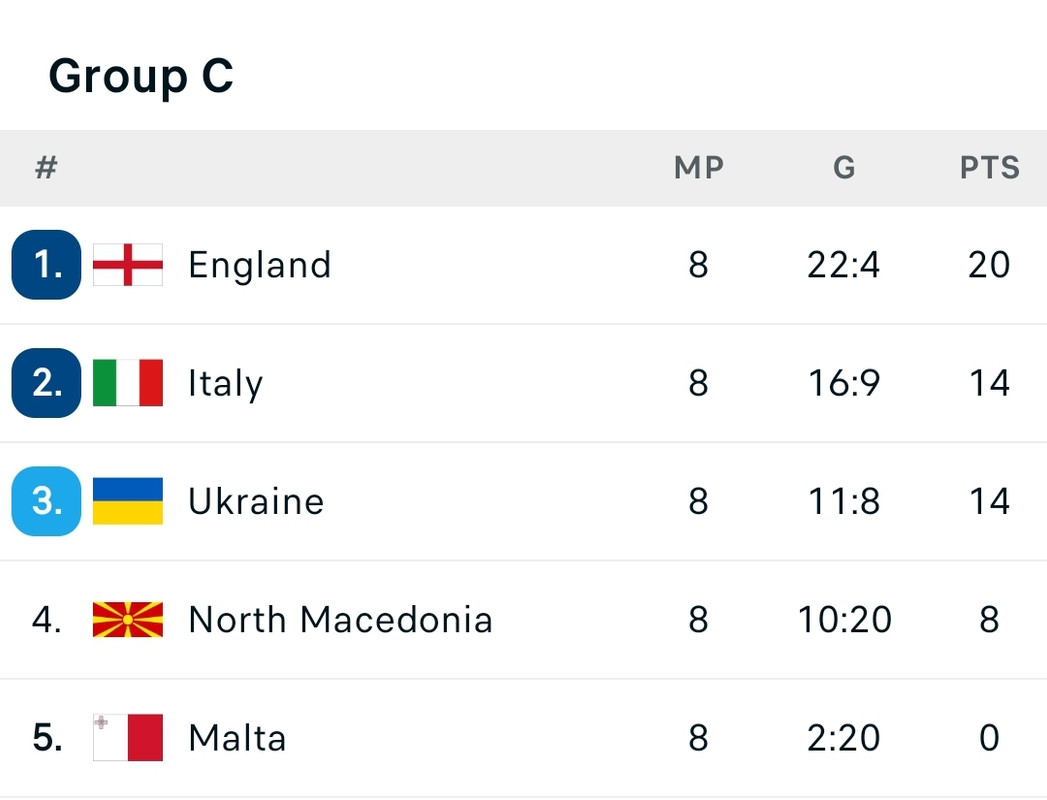1047x800 pixels.
Task: Click the North Macedonia flag icon
Action: 128,619
